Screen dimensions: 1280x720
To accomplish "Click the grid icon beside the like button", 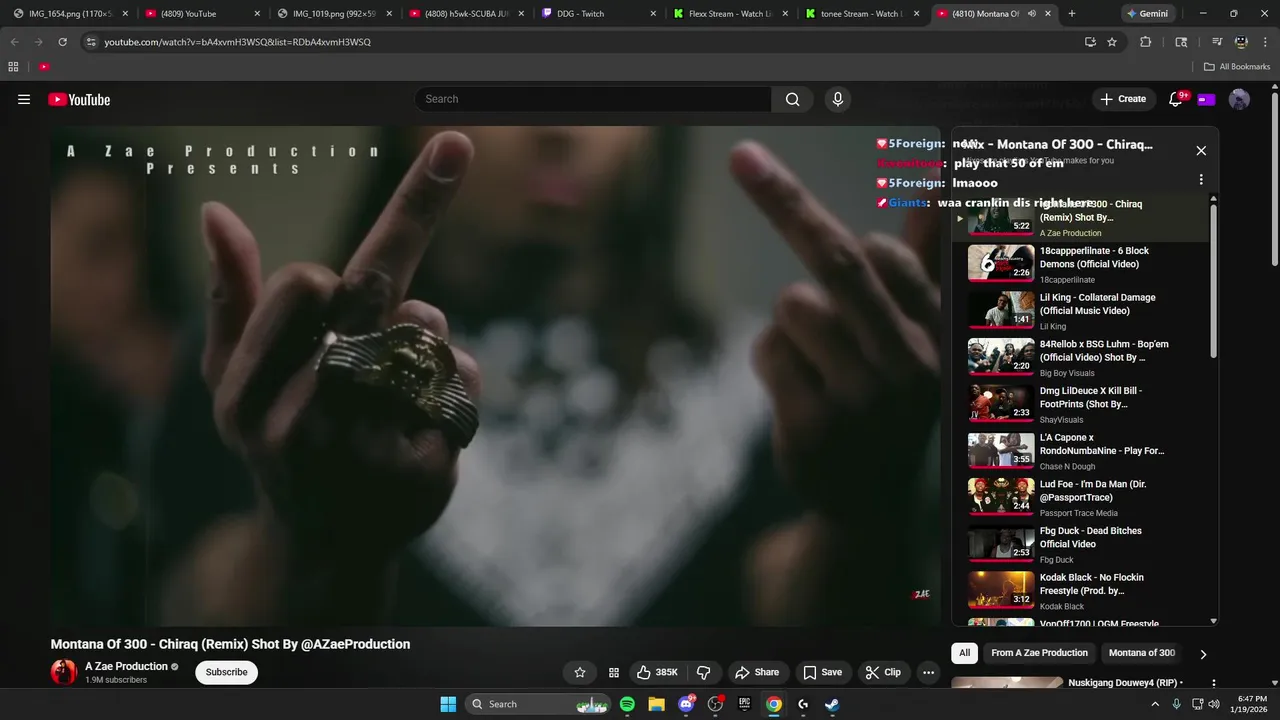I will [614, 672].
